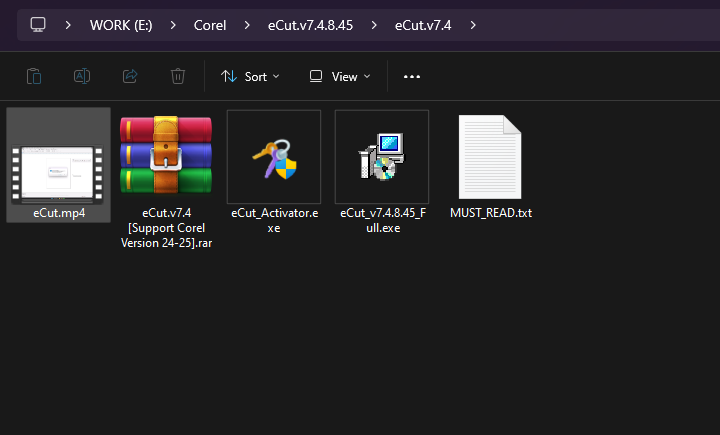Click the Paste toolbar icon
This screenshot has height=435, width=720.
click(34, 76)
